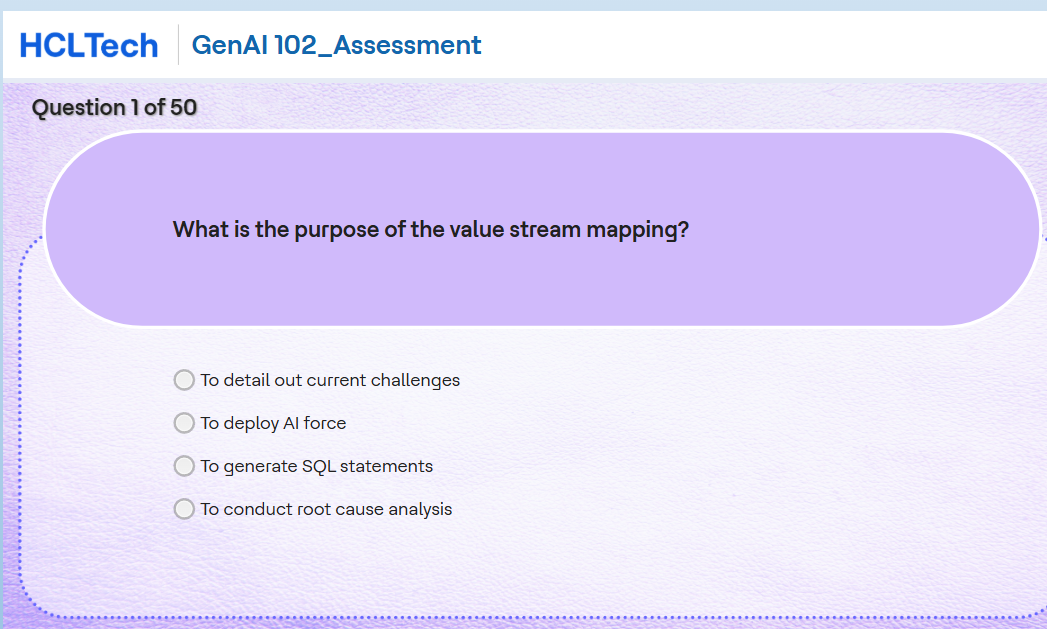This screenshot has width=1047, height=629.
Task: Click the answer label 'To detail out current challenges'
Action: [330, 380]
